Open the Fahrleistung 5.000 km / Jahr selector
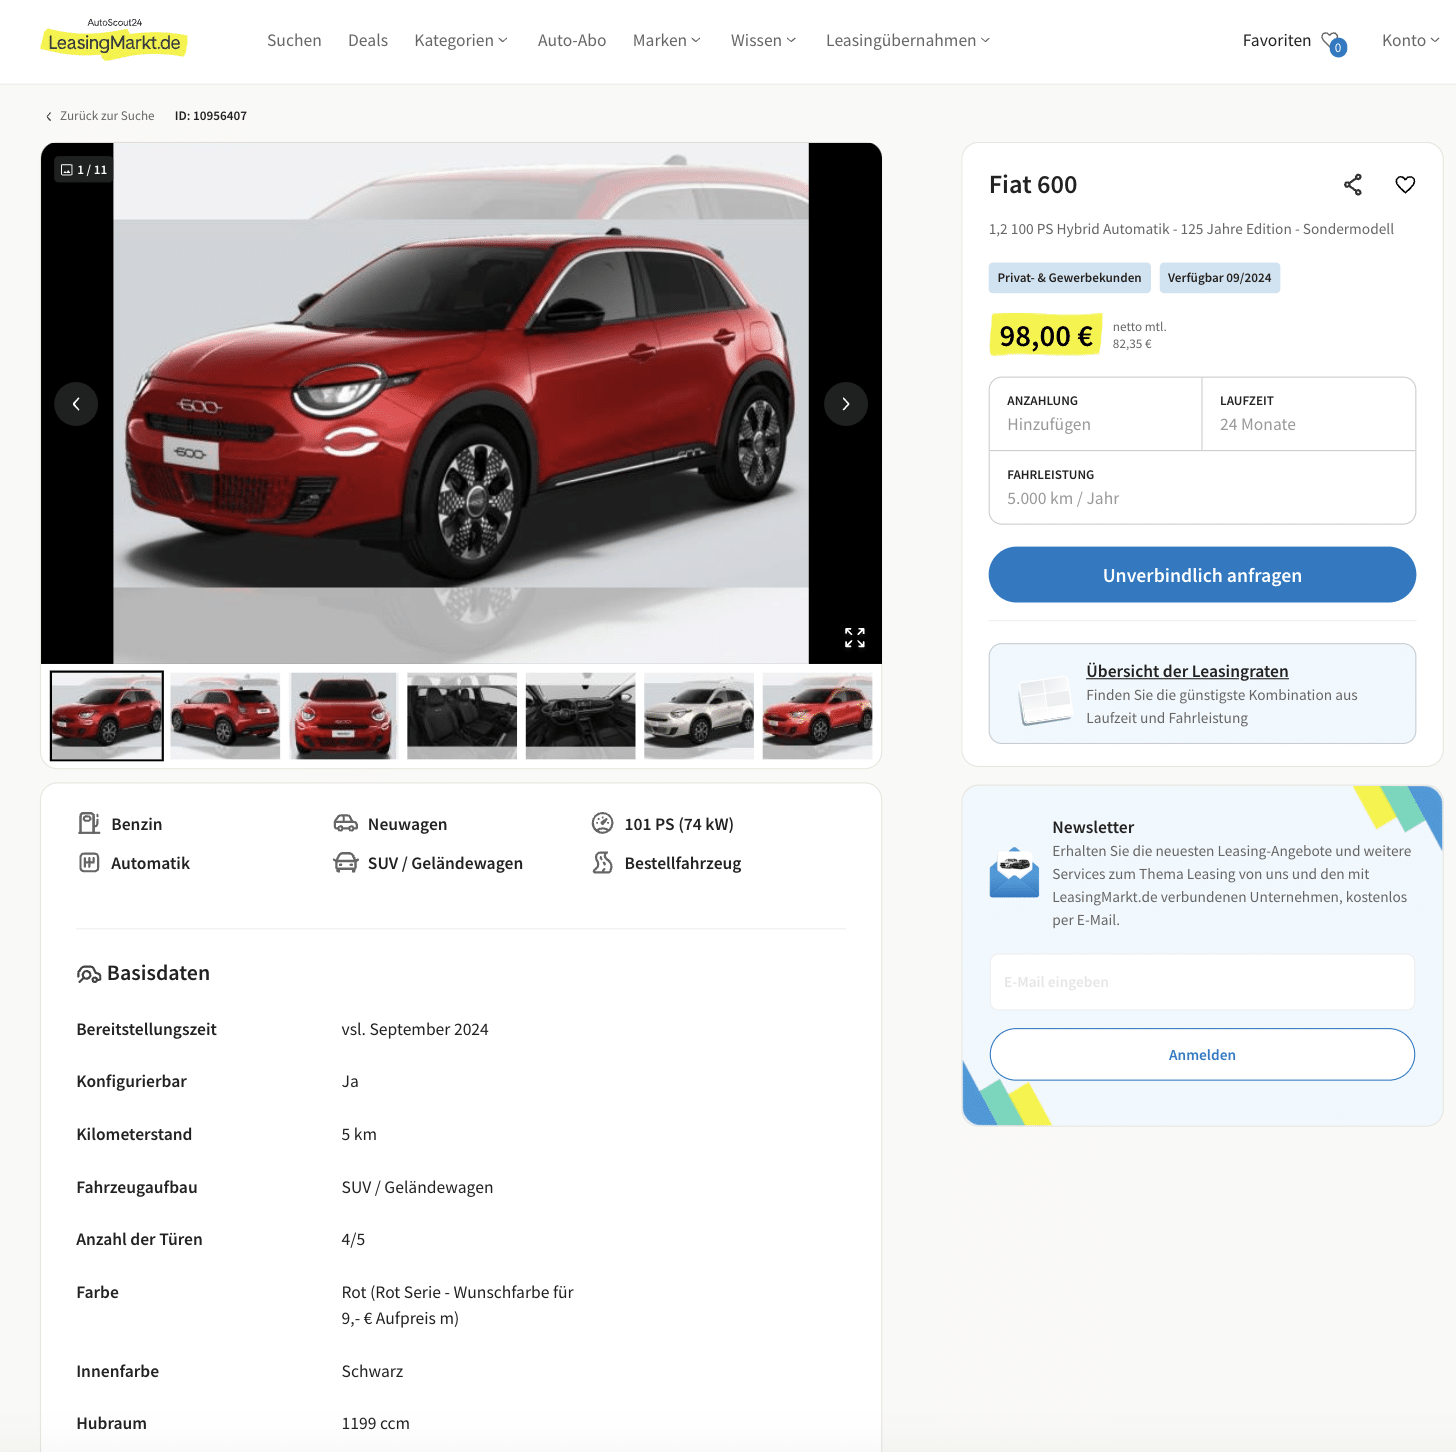 click(x=1202, y=487)
